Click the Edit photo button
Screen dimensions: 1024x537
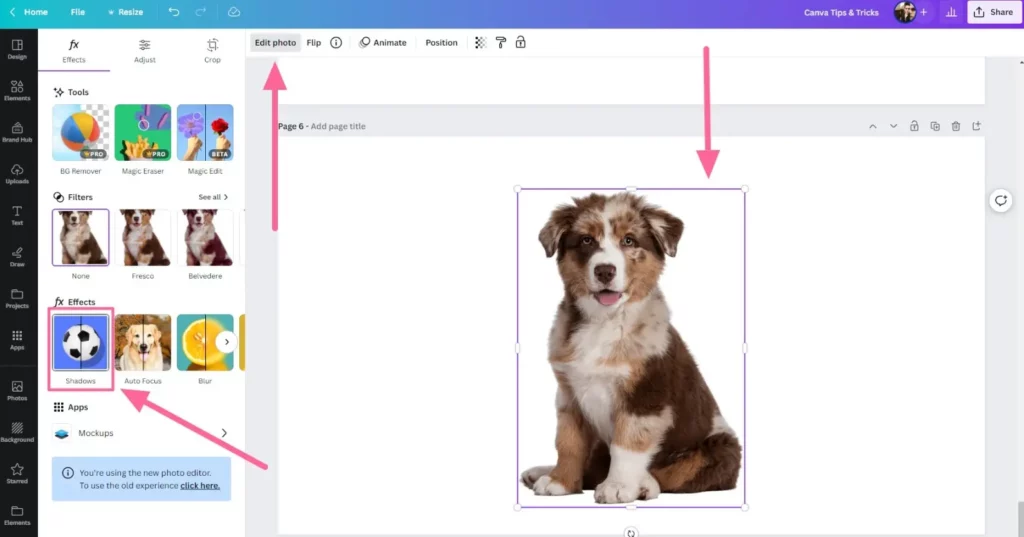[x=275, y=42]
